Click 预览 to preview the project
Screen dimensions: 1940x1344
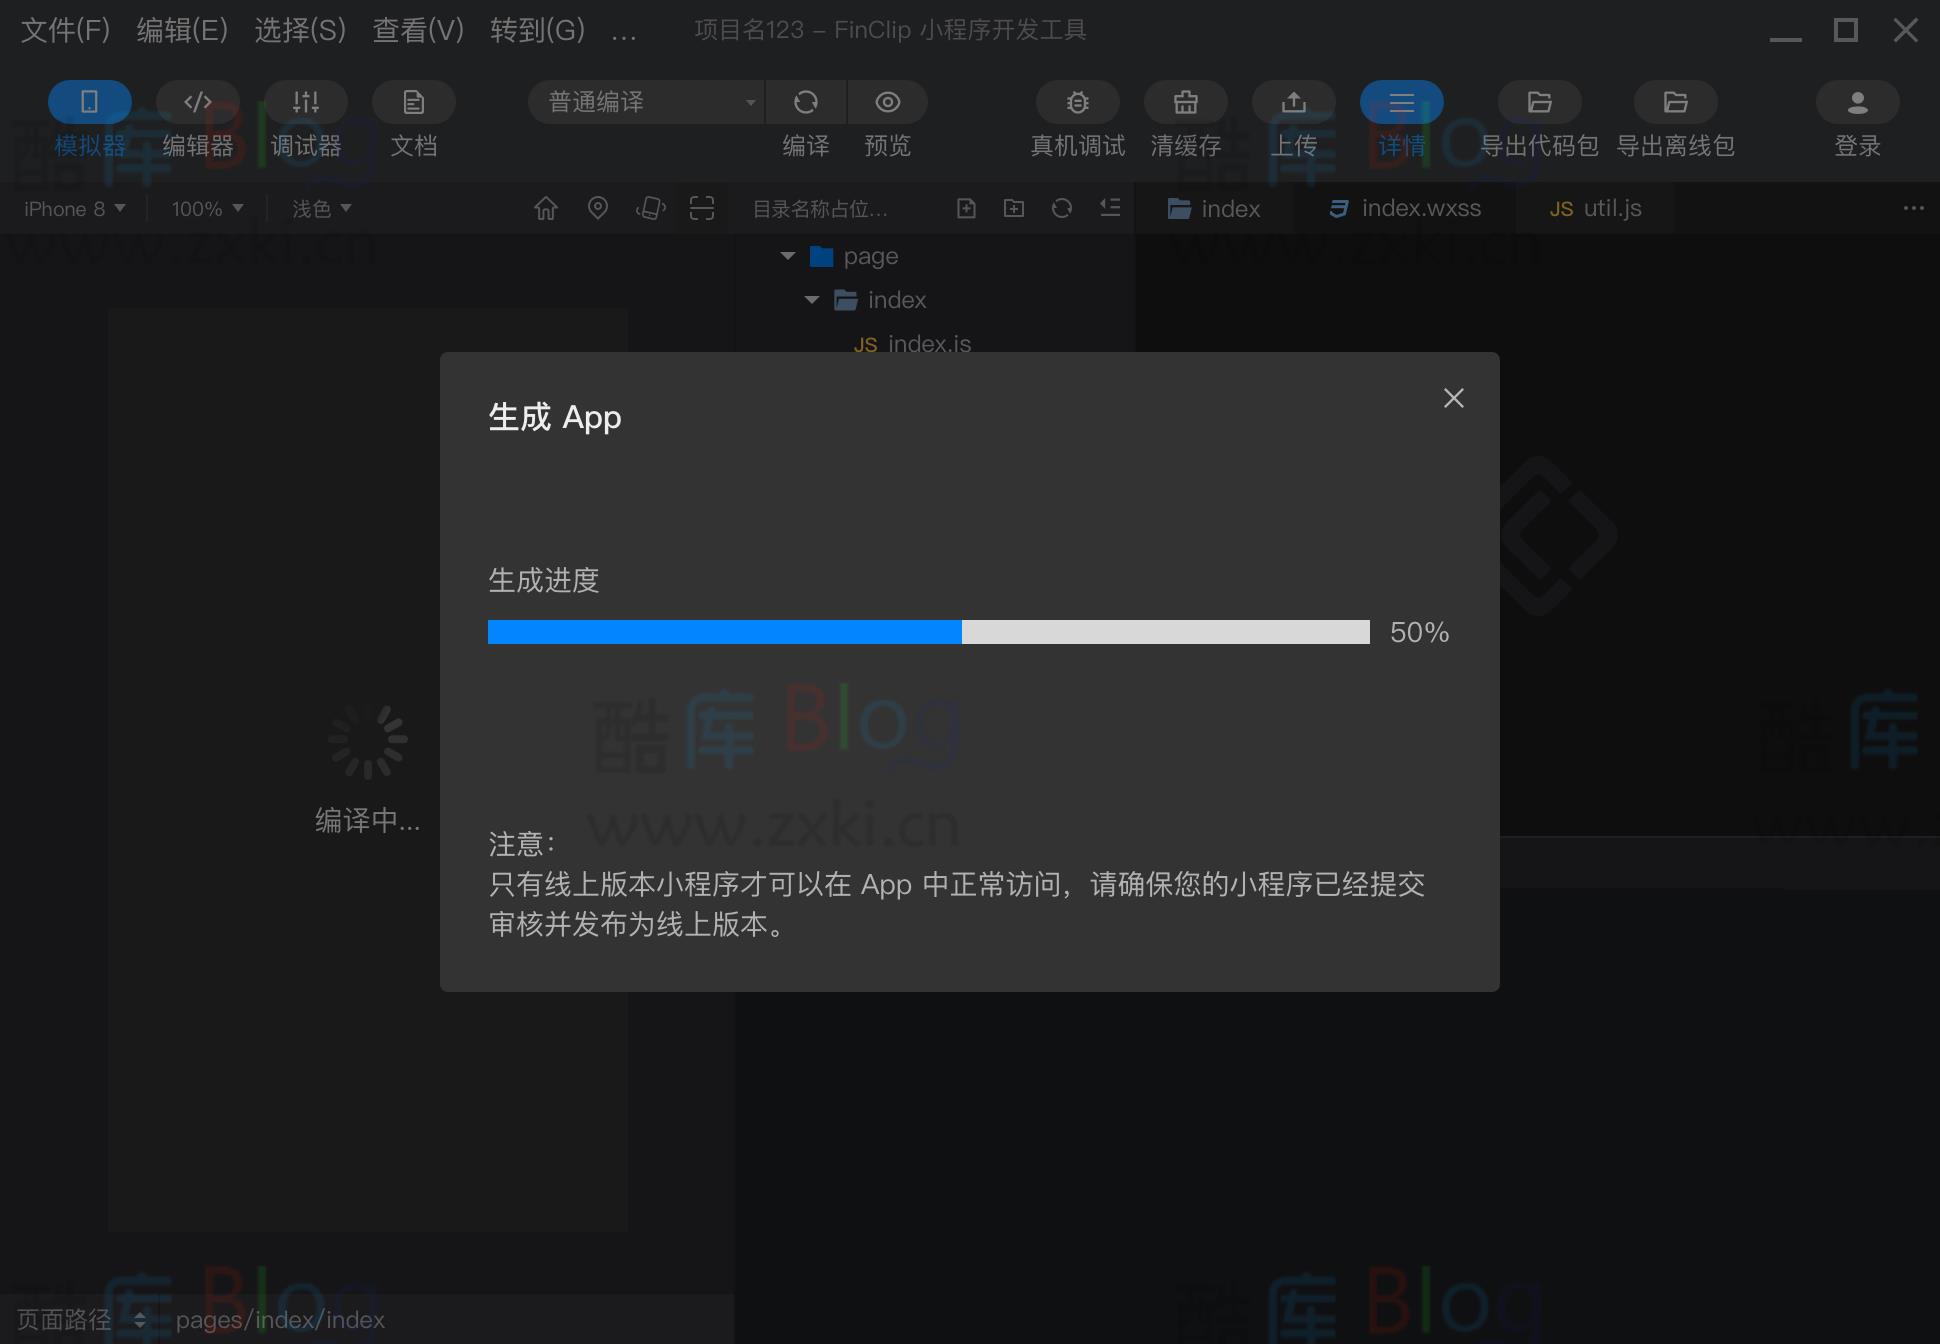887,120
